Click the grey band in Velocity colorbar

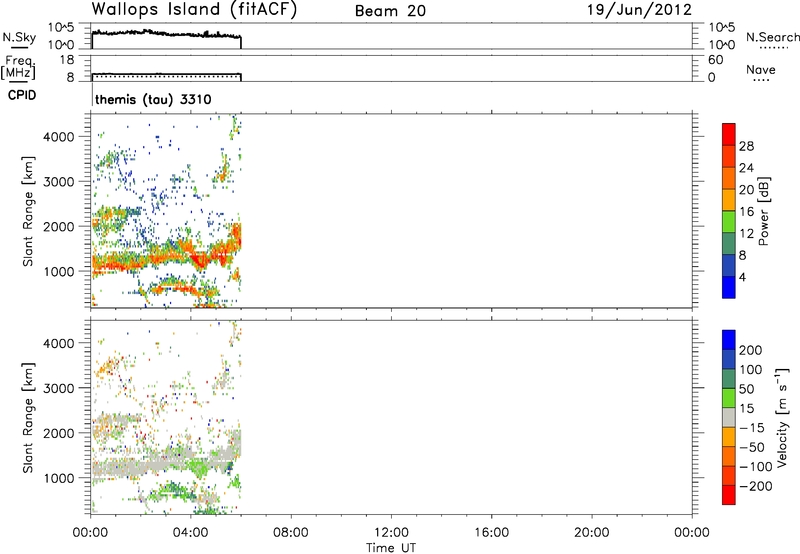(x=729, y=417)
